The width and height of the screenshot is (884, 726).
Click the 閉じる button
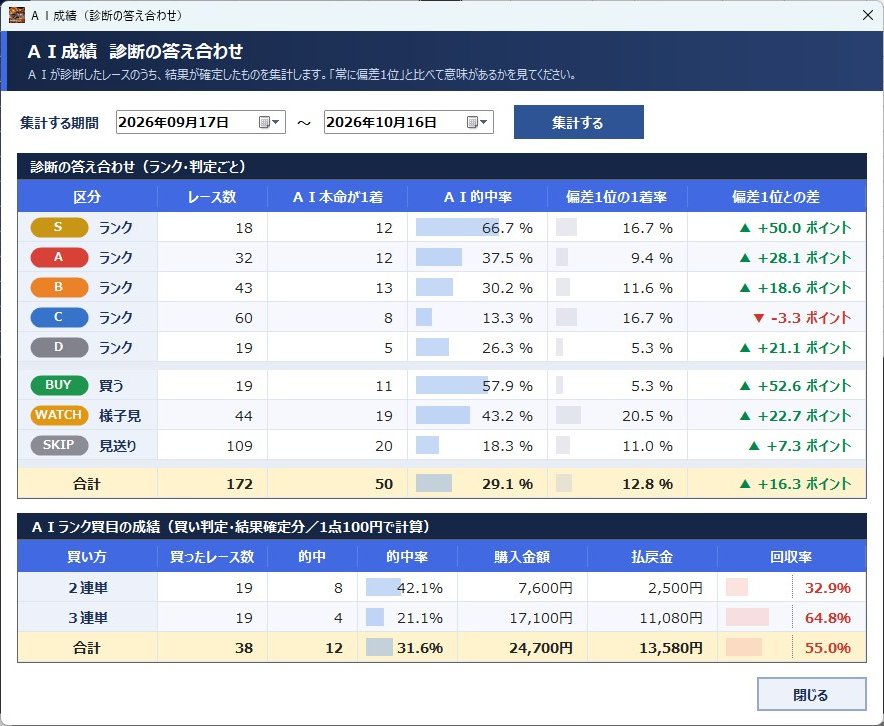click(811, 694)
